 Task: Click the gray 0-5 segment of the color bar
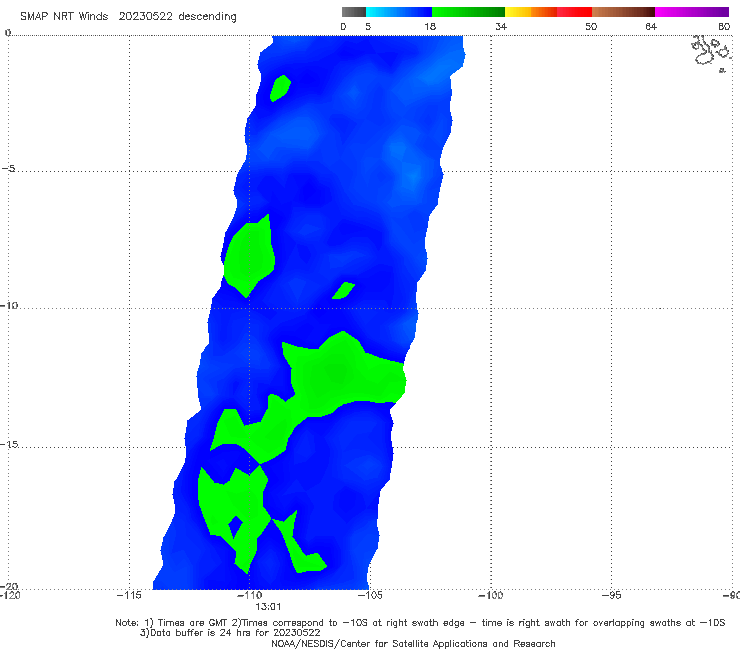coord(354,12)
